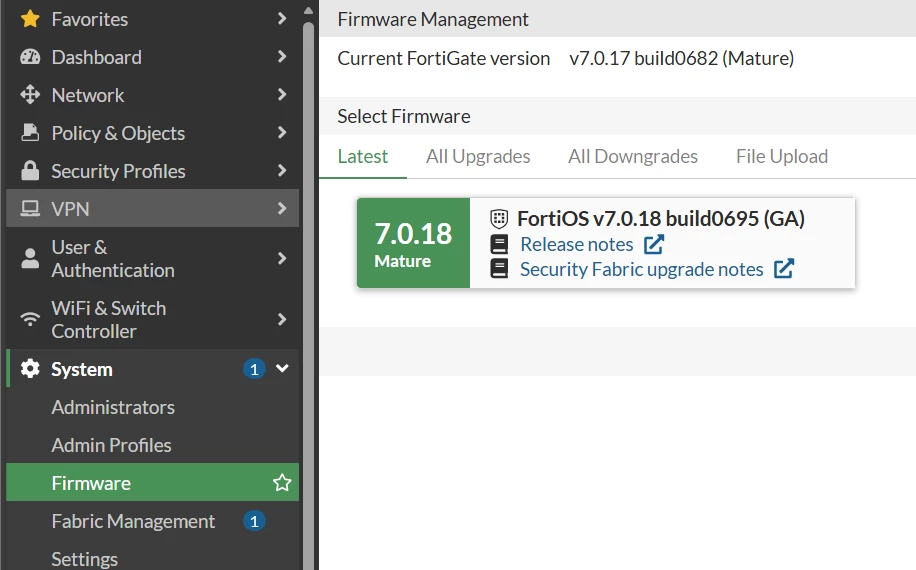Image resolution: width=916 pixels, height=570 pixels.
Task: Open the Policy & Objects label
Action: pos(118,133)
